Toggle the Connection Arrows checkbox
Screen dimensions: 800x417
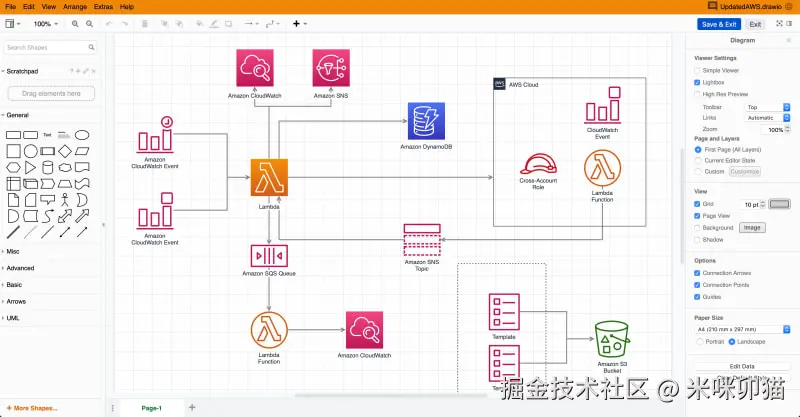(697, 273)
